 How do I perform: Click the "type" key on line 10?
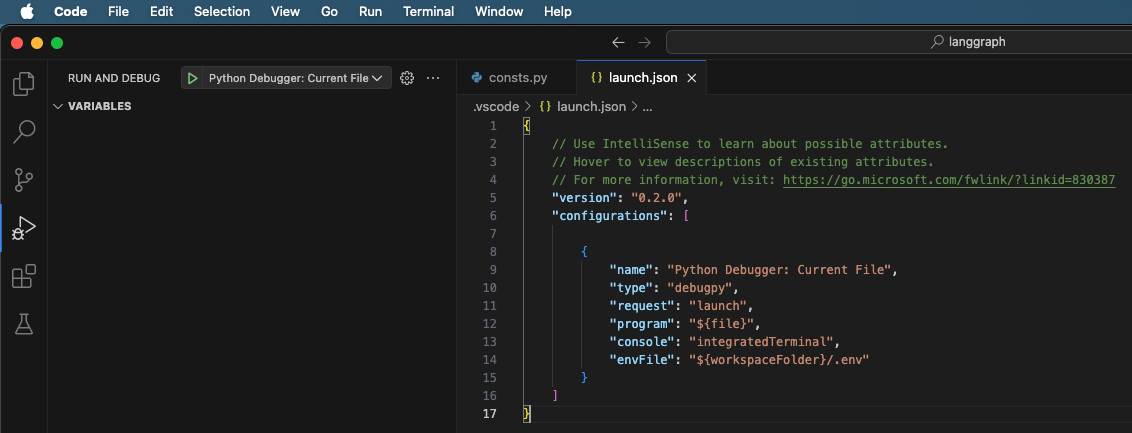click(x=631, y=288)
